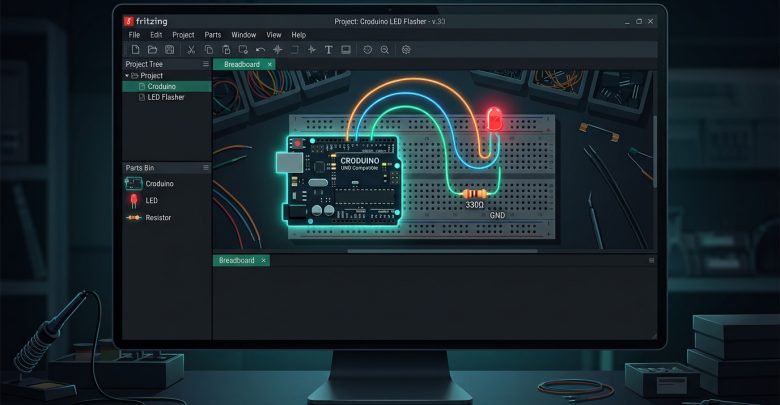Click Resistor label in Parts Bin

[158, 217]
